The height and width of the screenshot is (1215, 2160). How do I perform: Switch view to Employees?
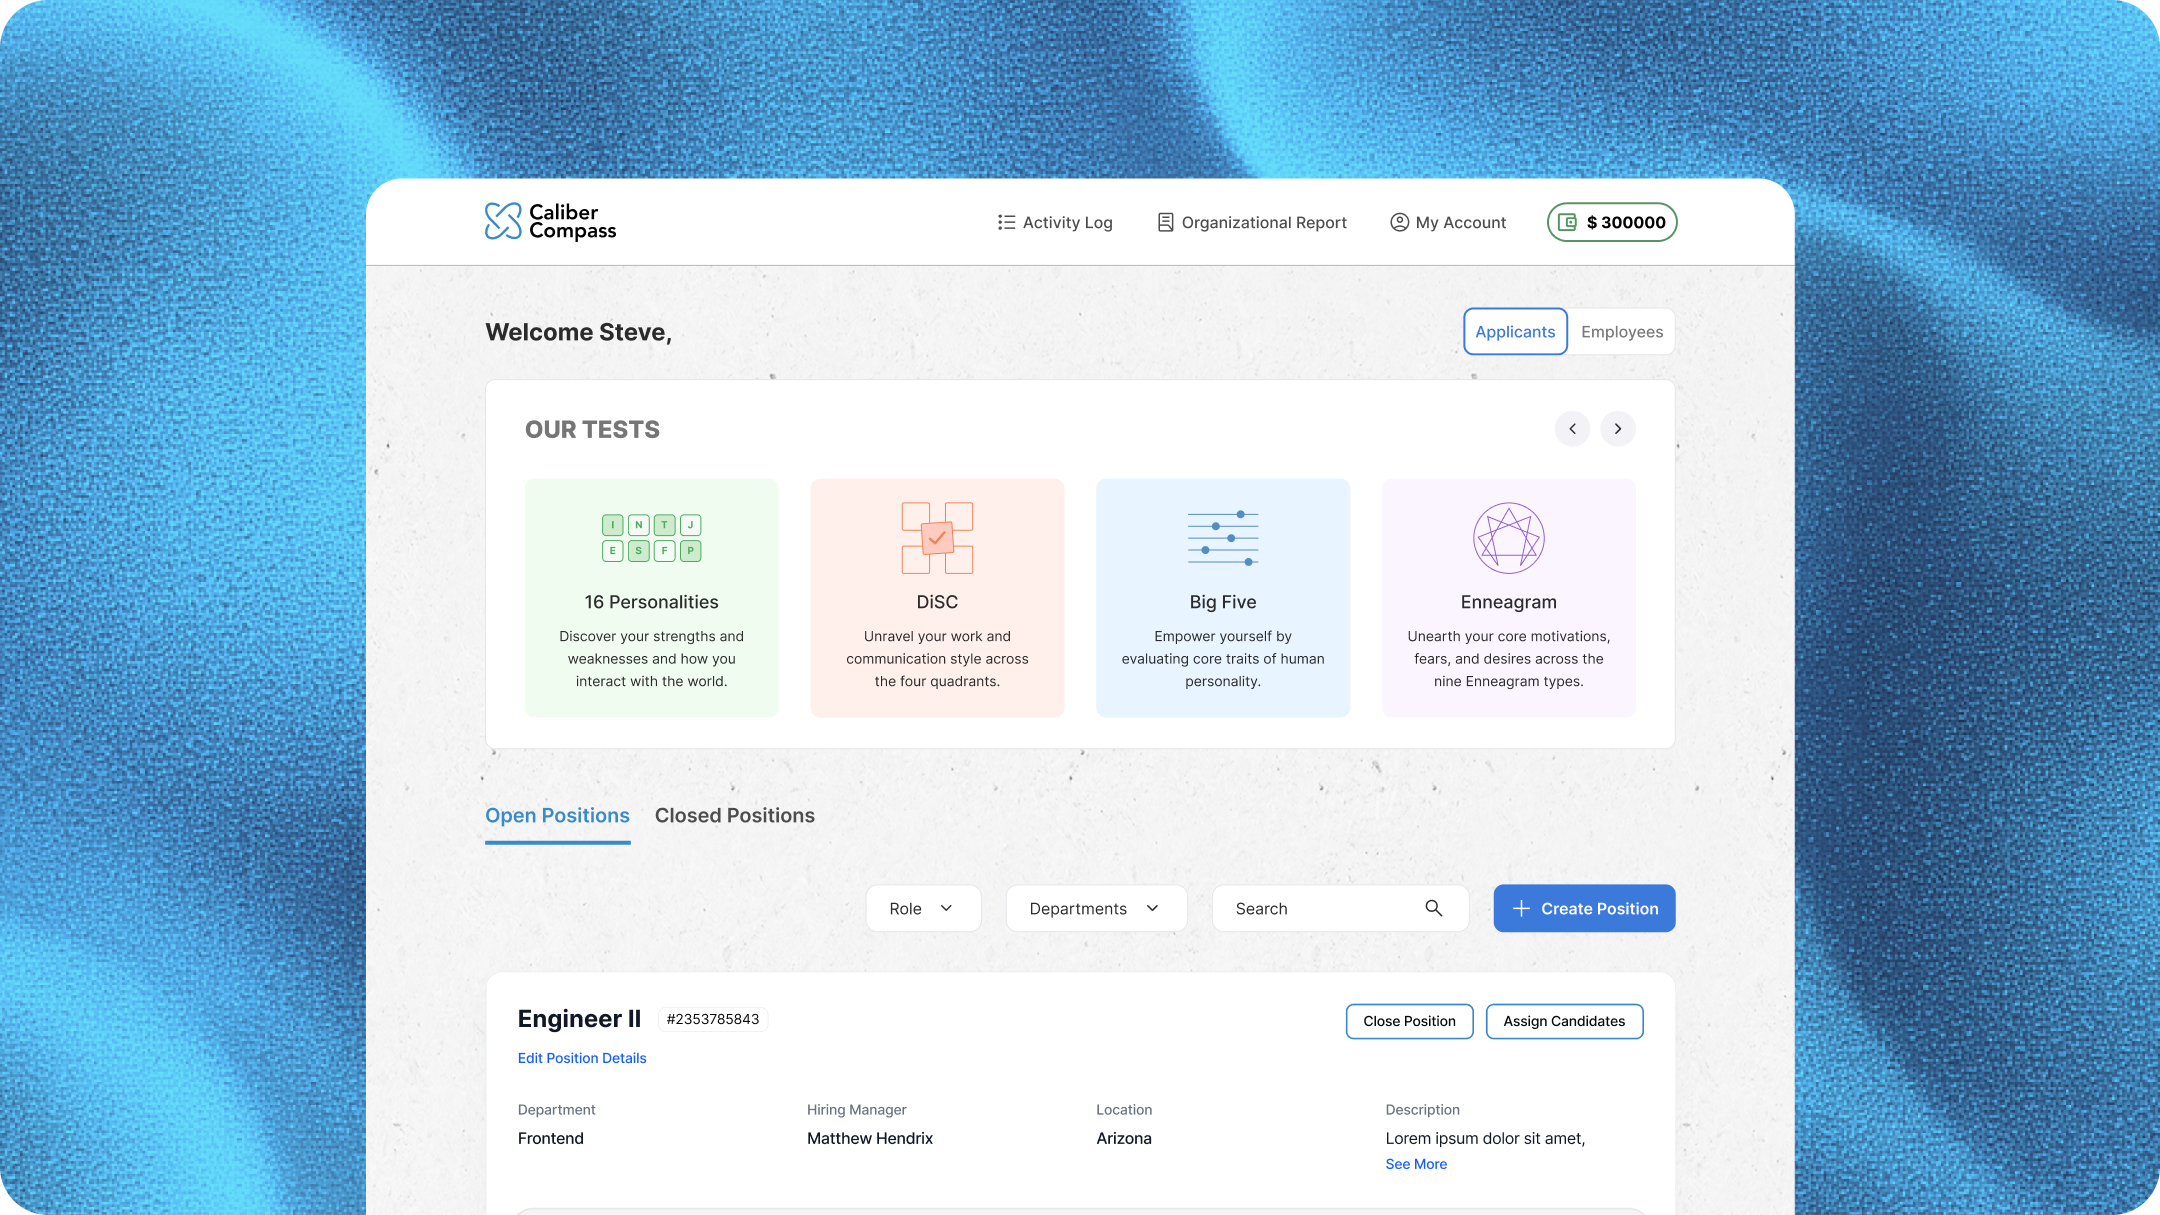[1621, 332]
